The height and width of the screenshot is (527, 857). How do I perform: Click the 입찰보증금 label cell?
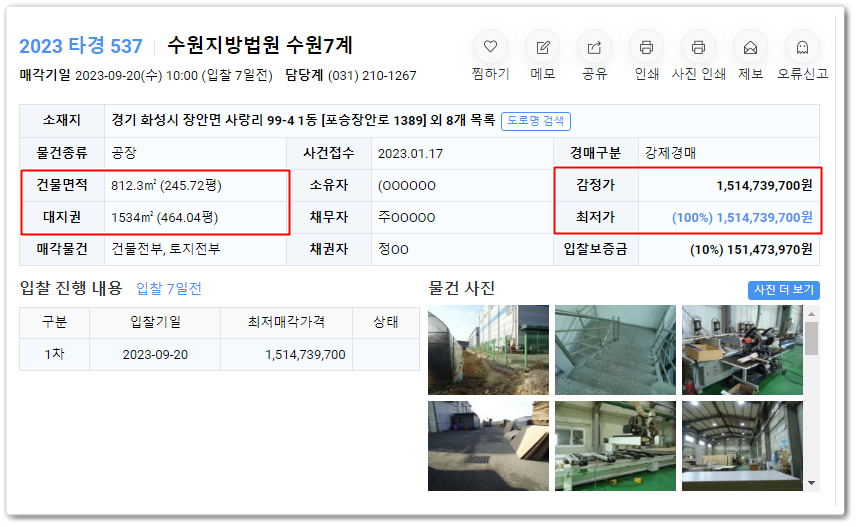(596, 249)
